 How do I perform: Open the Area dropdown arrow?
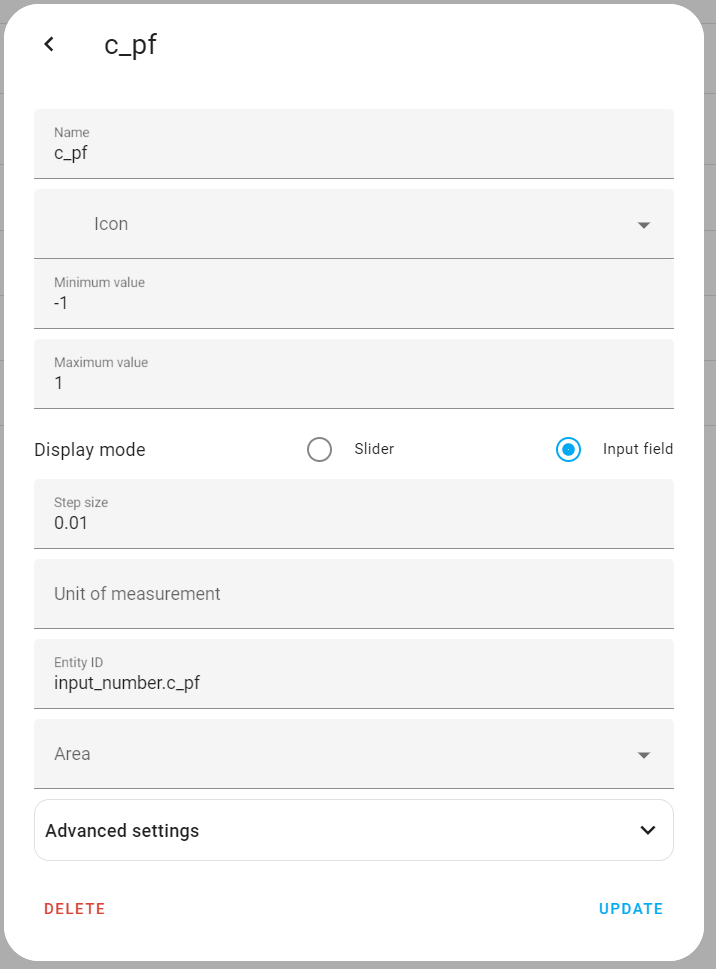click(644, 755)
